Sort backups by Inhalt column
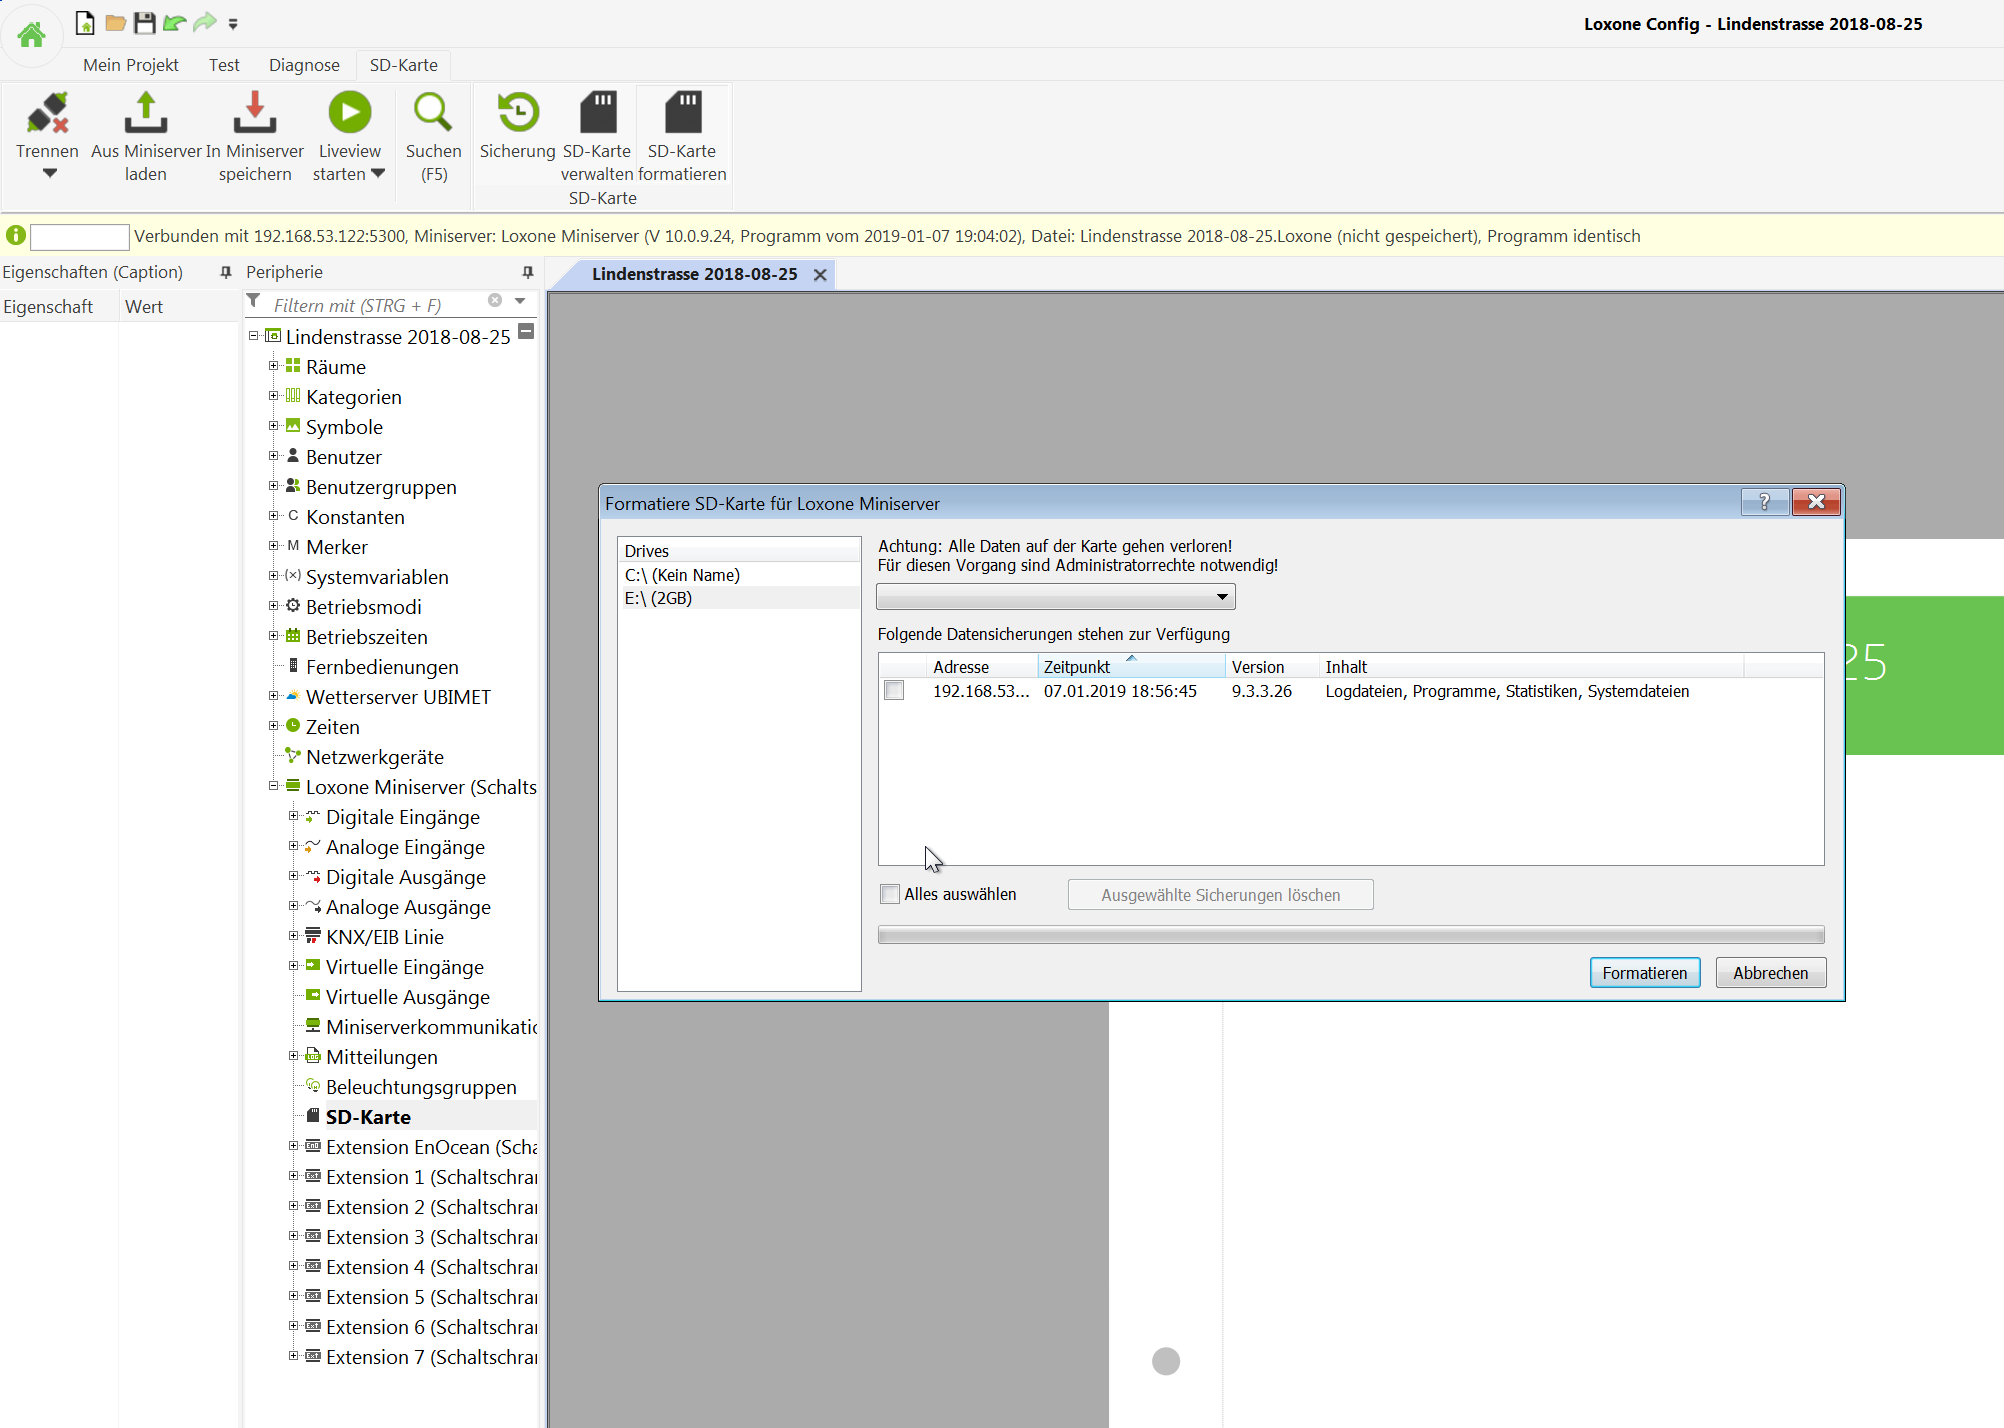This screenshot has height=1428, width=2004. (x=1532, y=666)
